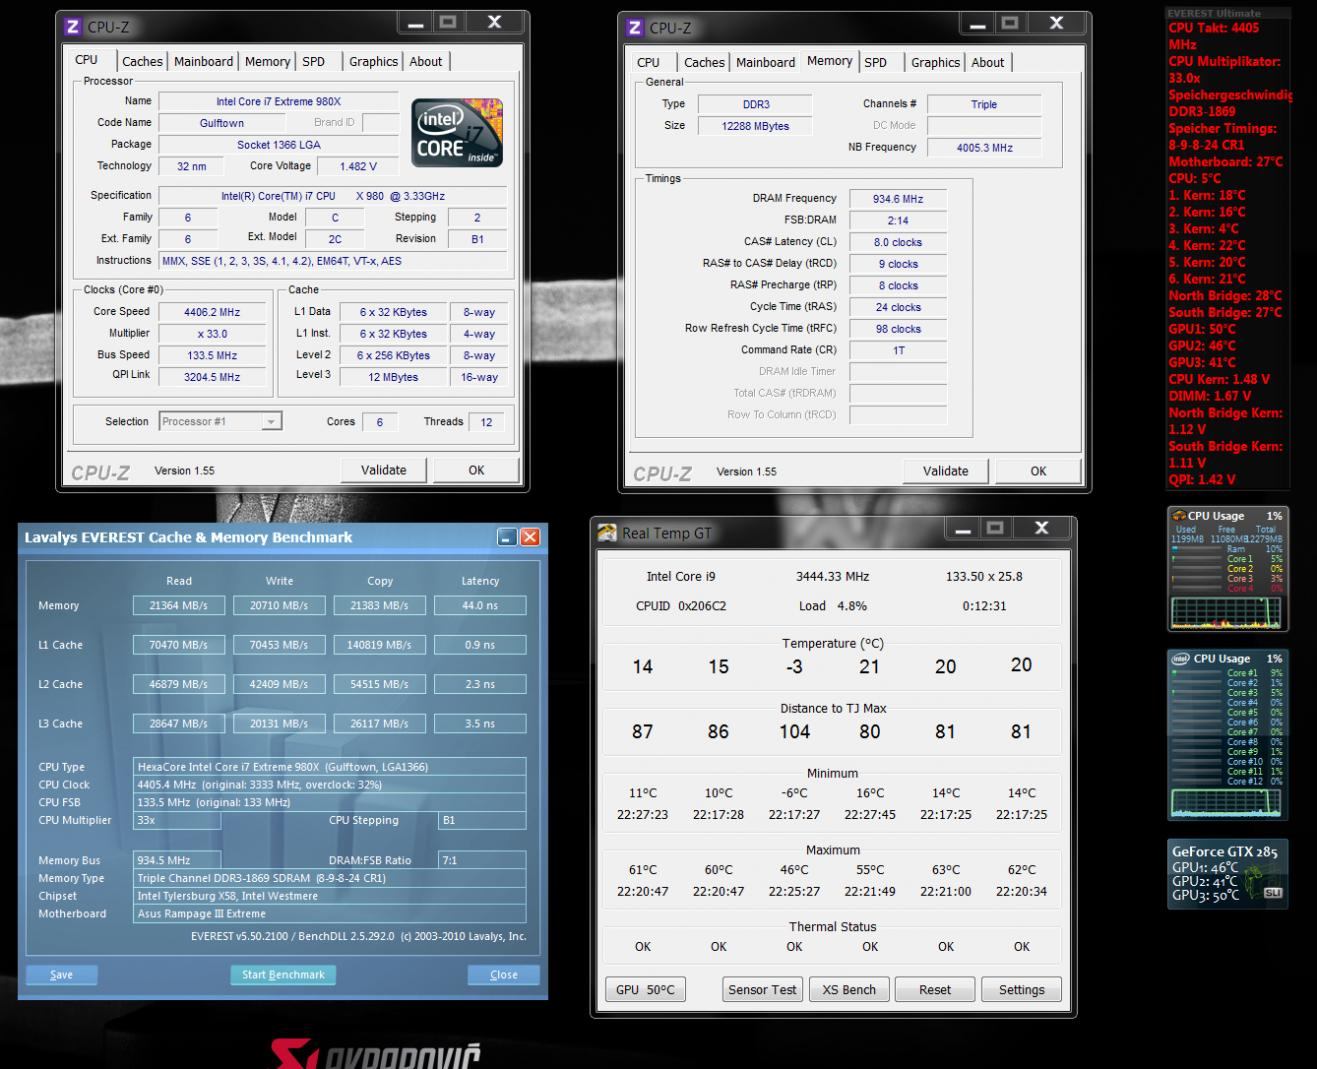Image resolution: width=1317 pixels, height=1069 pixels.
Task: Click the QPI Link value 3204.5 MHz
Action: [x=212, y=377]
